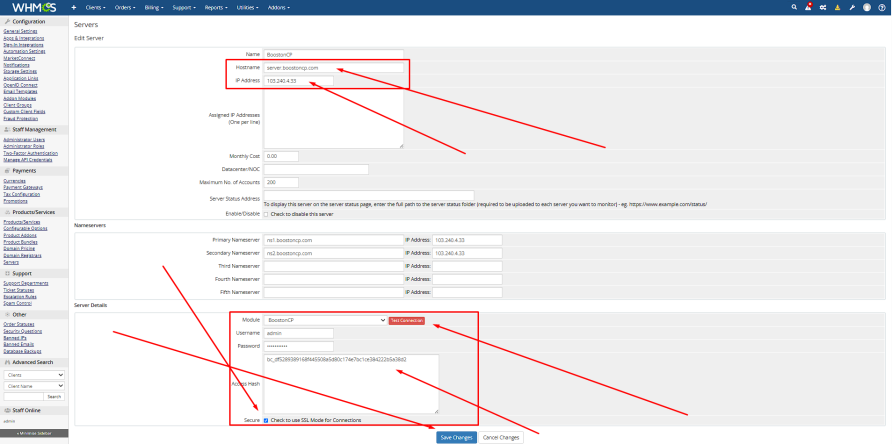Click the Save Changes button
The width and height of the screenshot is (892, 444).
pos(456,437)
